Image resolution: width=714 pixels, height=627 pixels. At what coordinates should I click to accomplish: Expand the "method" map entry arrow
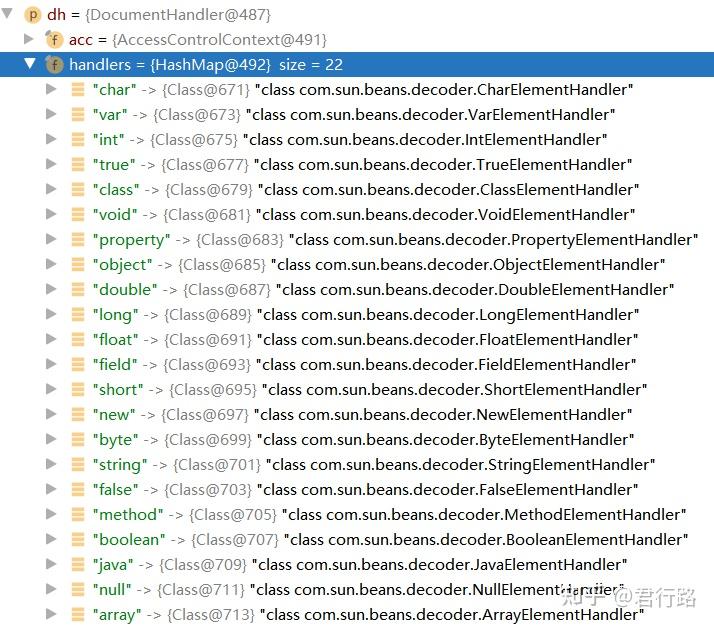[51, 514]
